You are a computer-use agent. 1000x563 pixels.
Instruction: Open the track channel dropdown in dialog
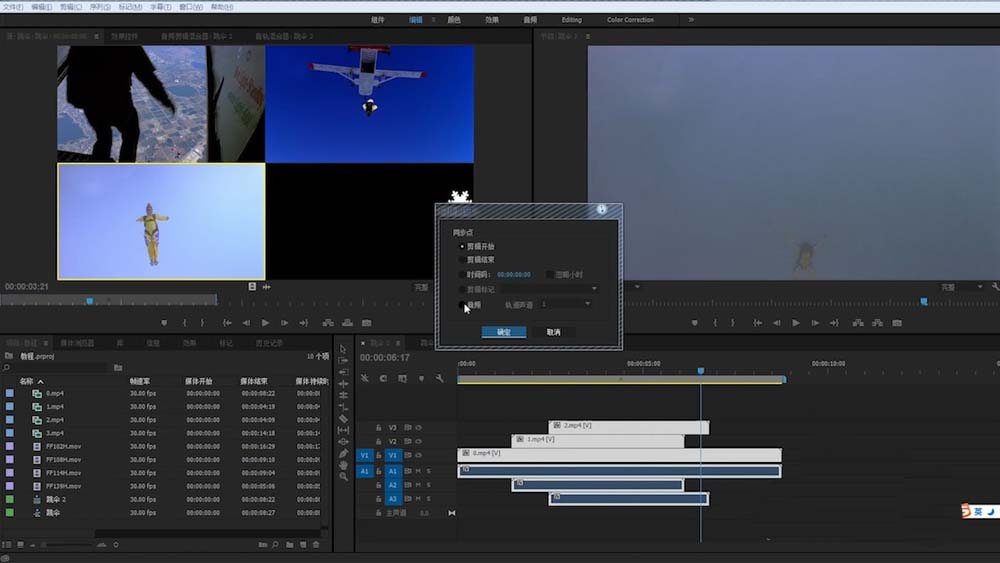click(565, 304)
